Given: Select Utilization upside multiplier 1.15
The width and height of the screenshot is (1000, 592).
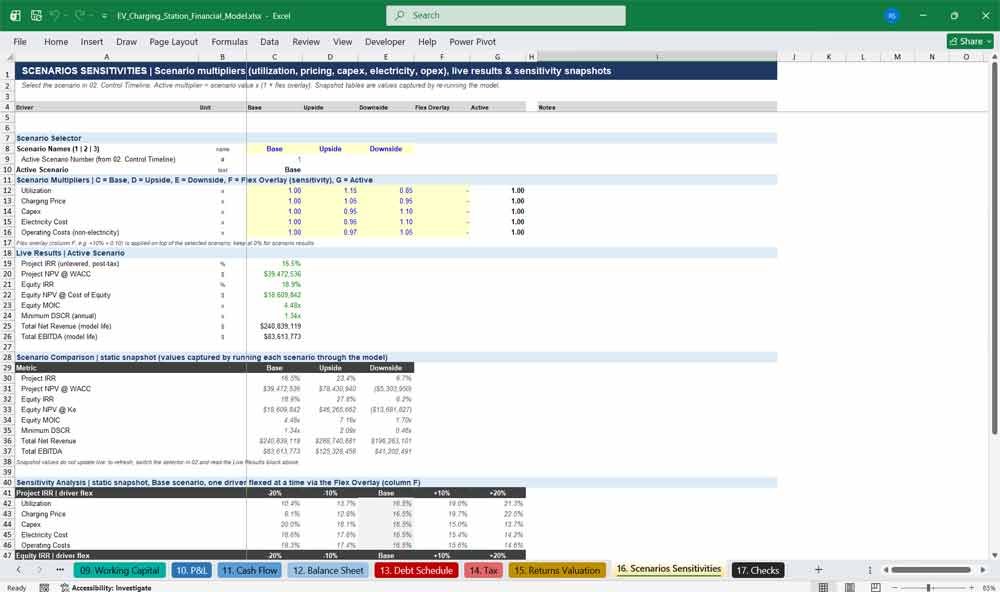Looking at the screenshot, I should pos(330,190).
